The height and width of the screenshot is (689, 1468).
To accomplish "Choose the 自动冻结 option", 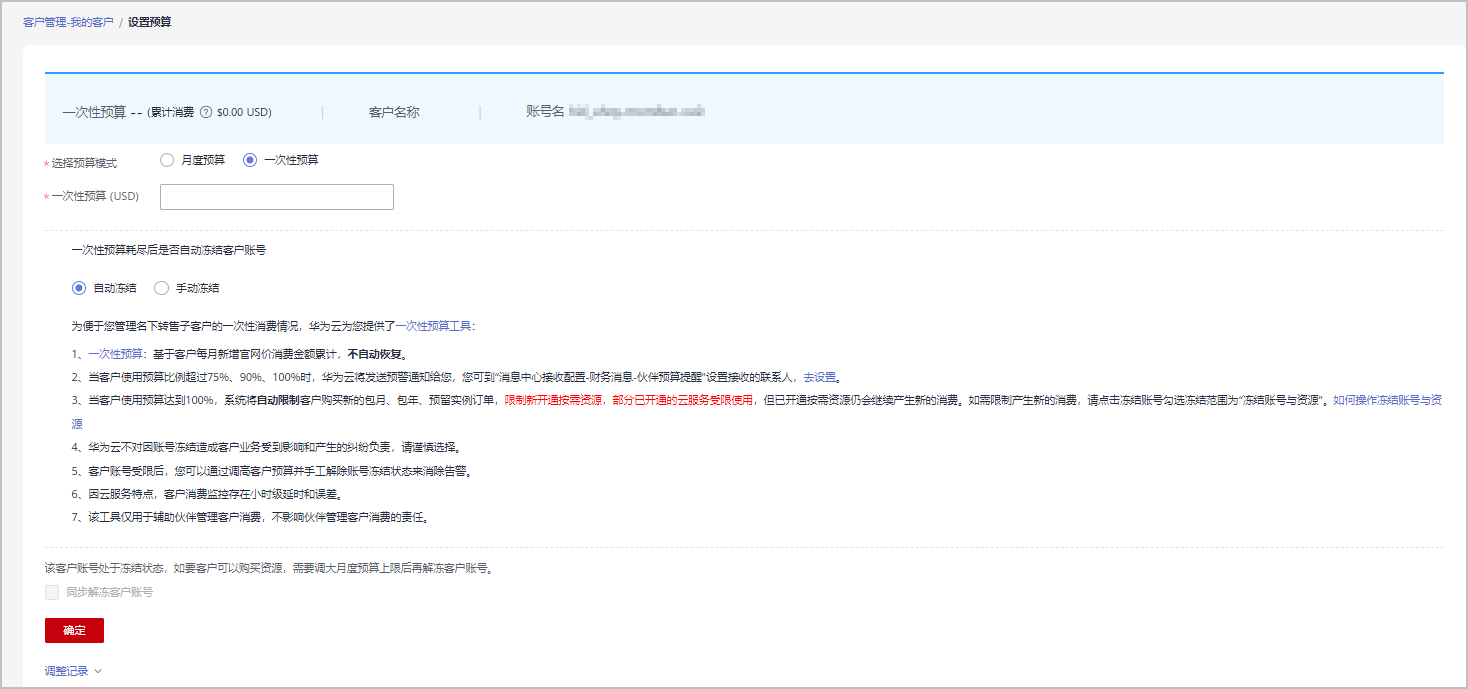I will (79, 288).
